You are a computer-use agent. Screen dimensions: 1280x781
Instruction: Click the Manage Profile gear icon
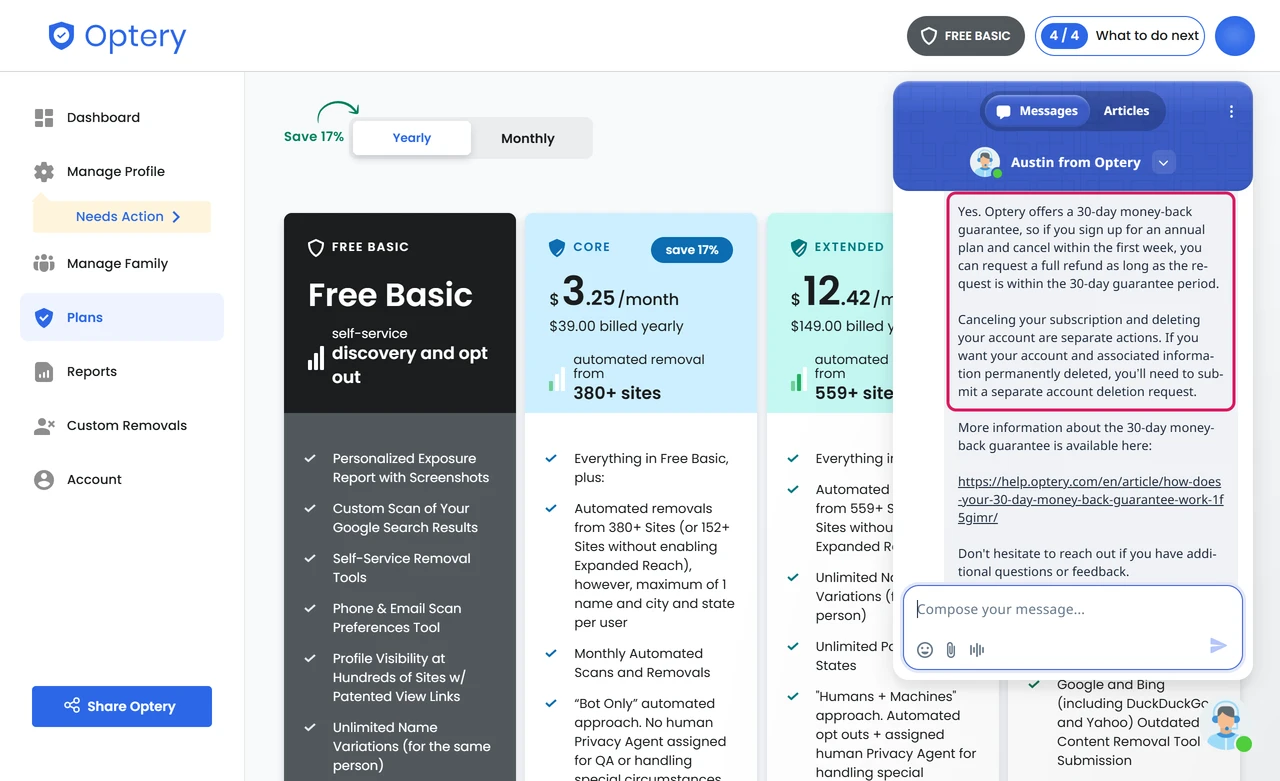[44, 172]
